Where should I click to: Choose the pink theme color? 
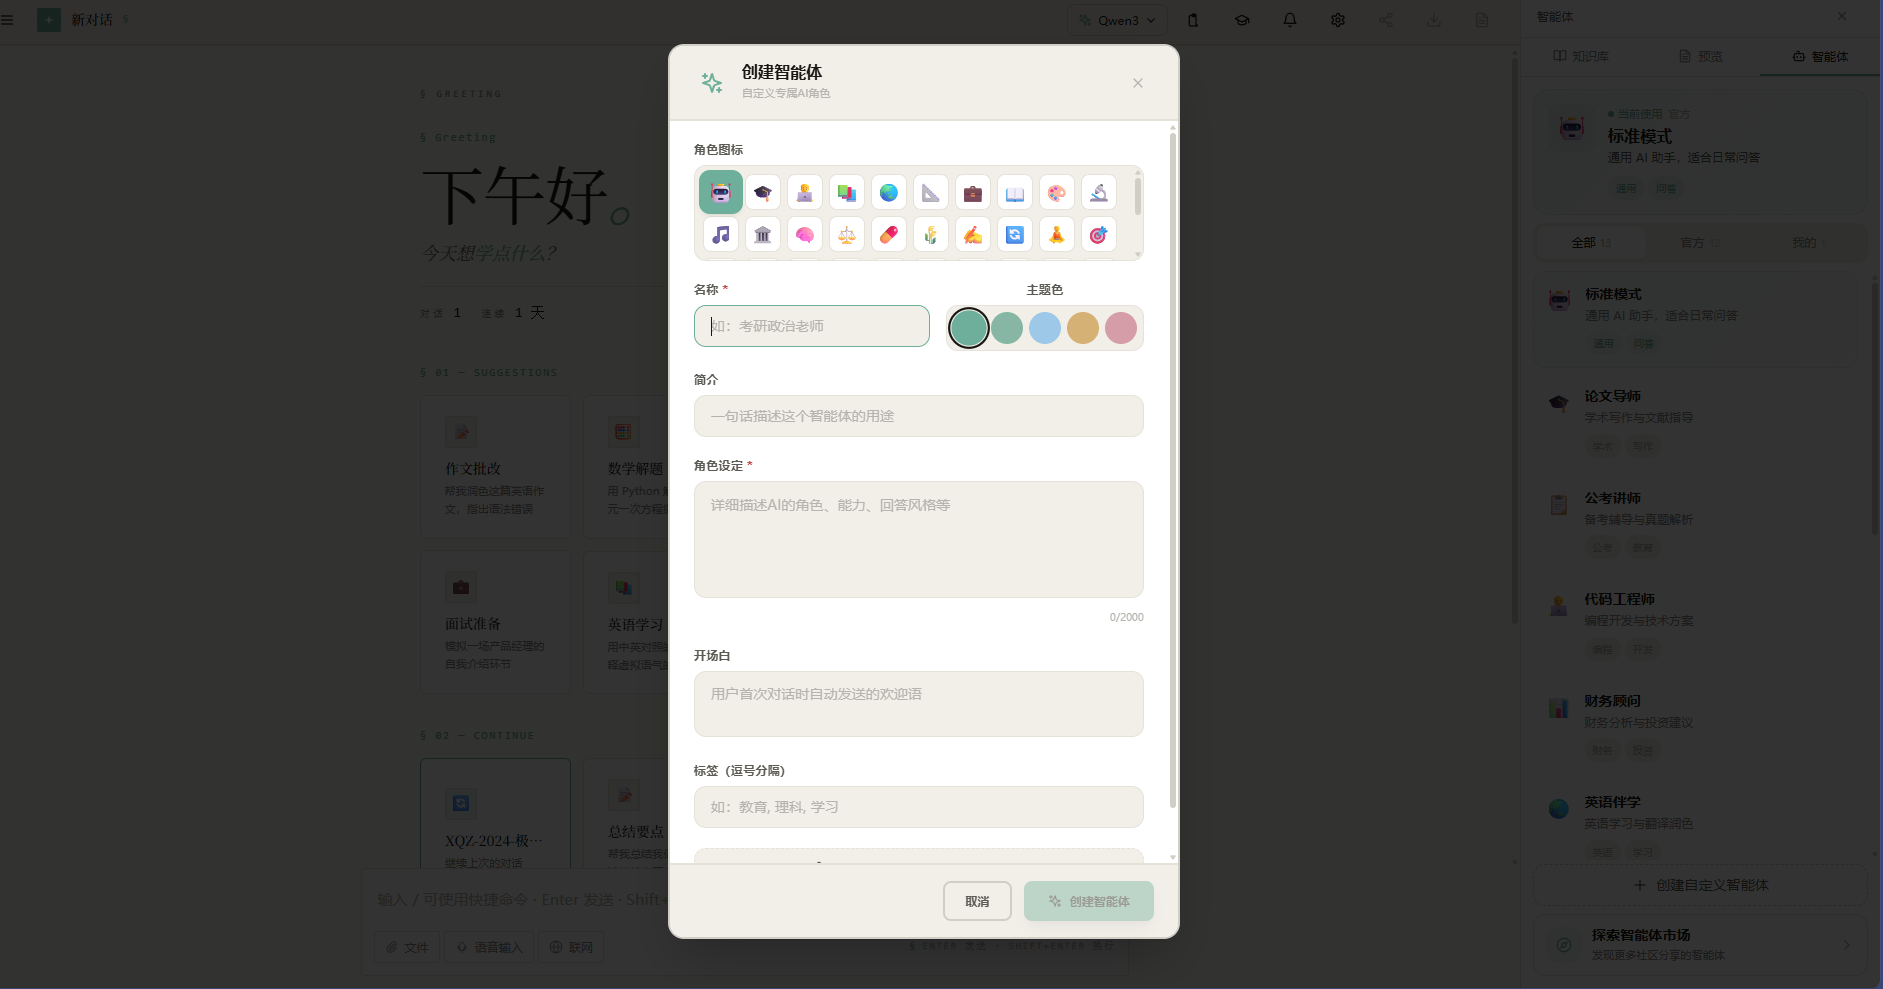click(x=1121, y=328)
